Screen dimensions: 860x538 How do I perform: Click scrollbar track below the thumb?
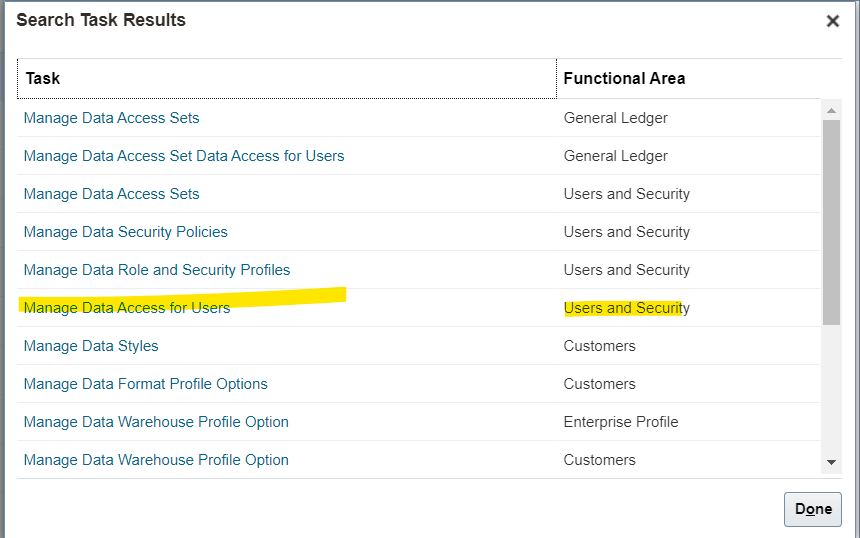(831, 390)
